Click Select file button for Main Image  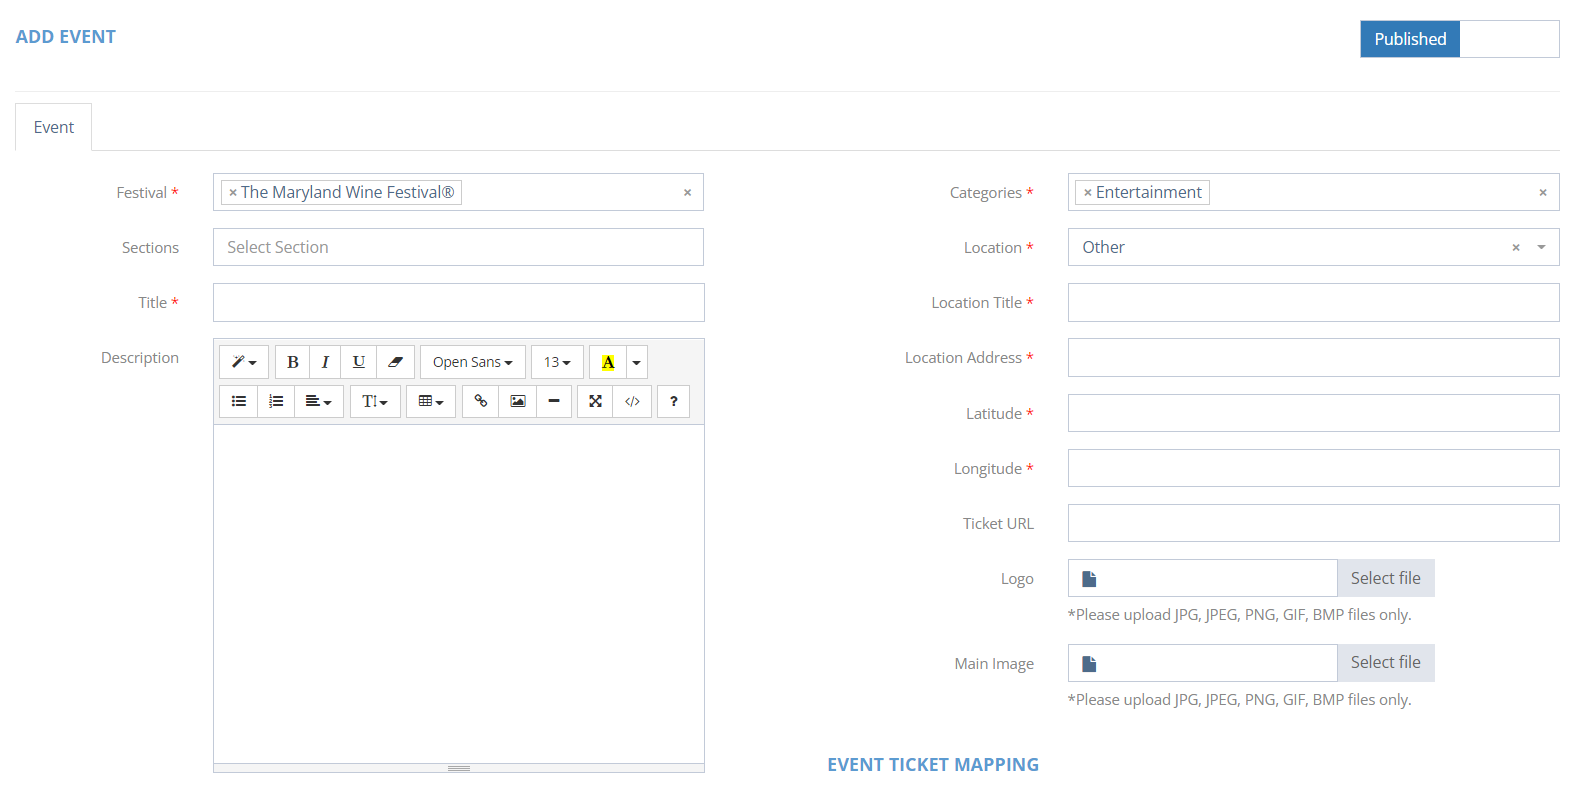click(x=1385, y=663)
